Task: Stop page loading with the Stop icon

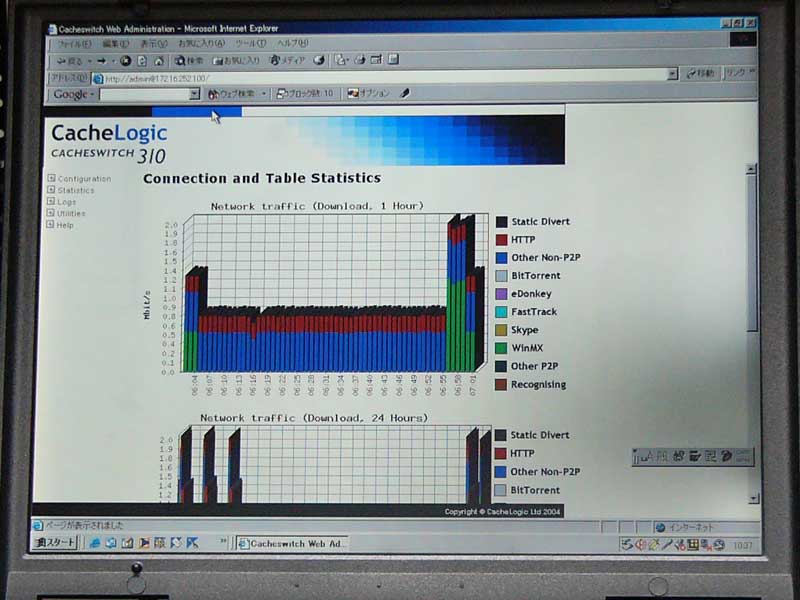Action: tap(126, 61)
